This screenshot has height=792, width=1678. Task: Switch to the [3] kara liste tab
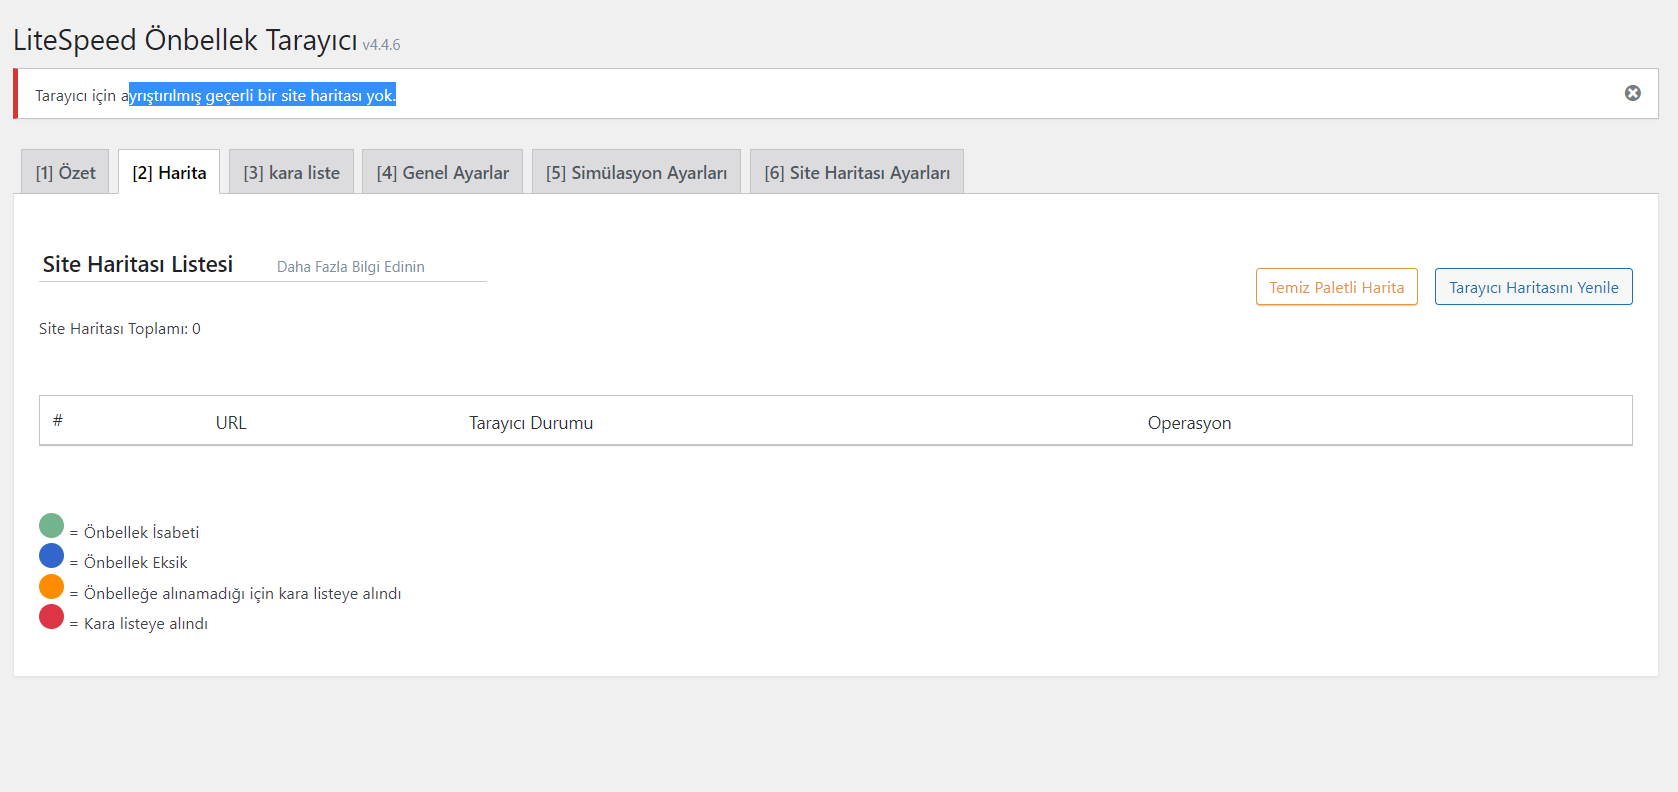click(x=291, y=172)
